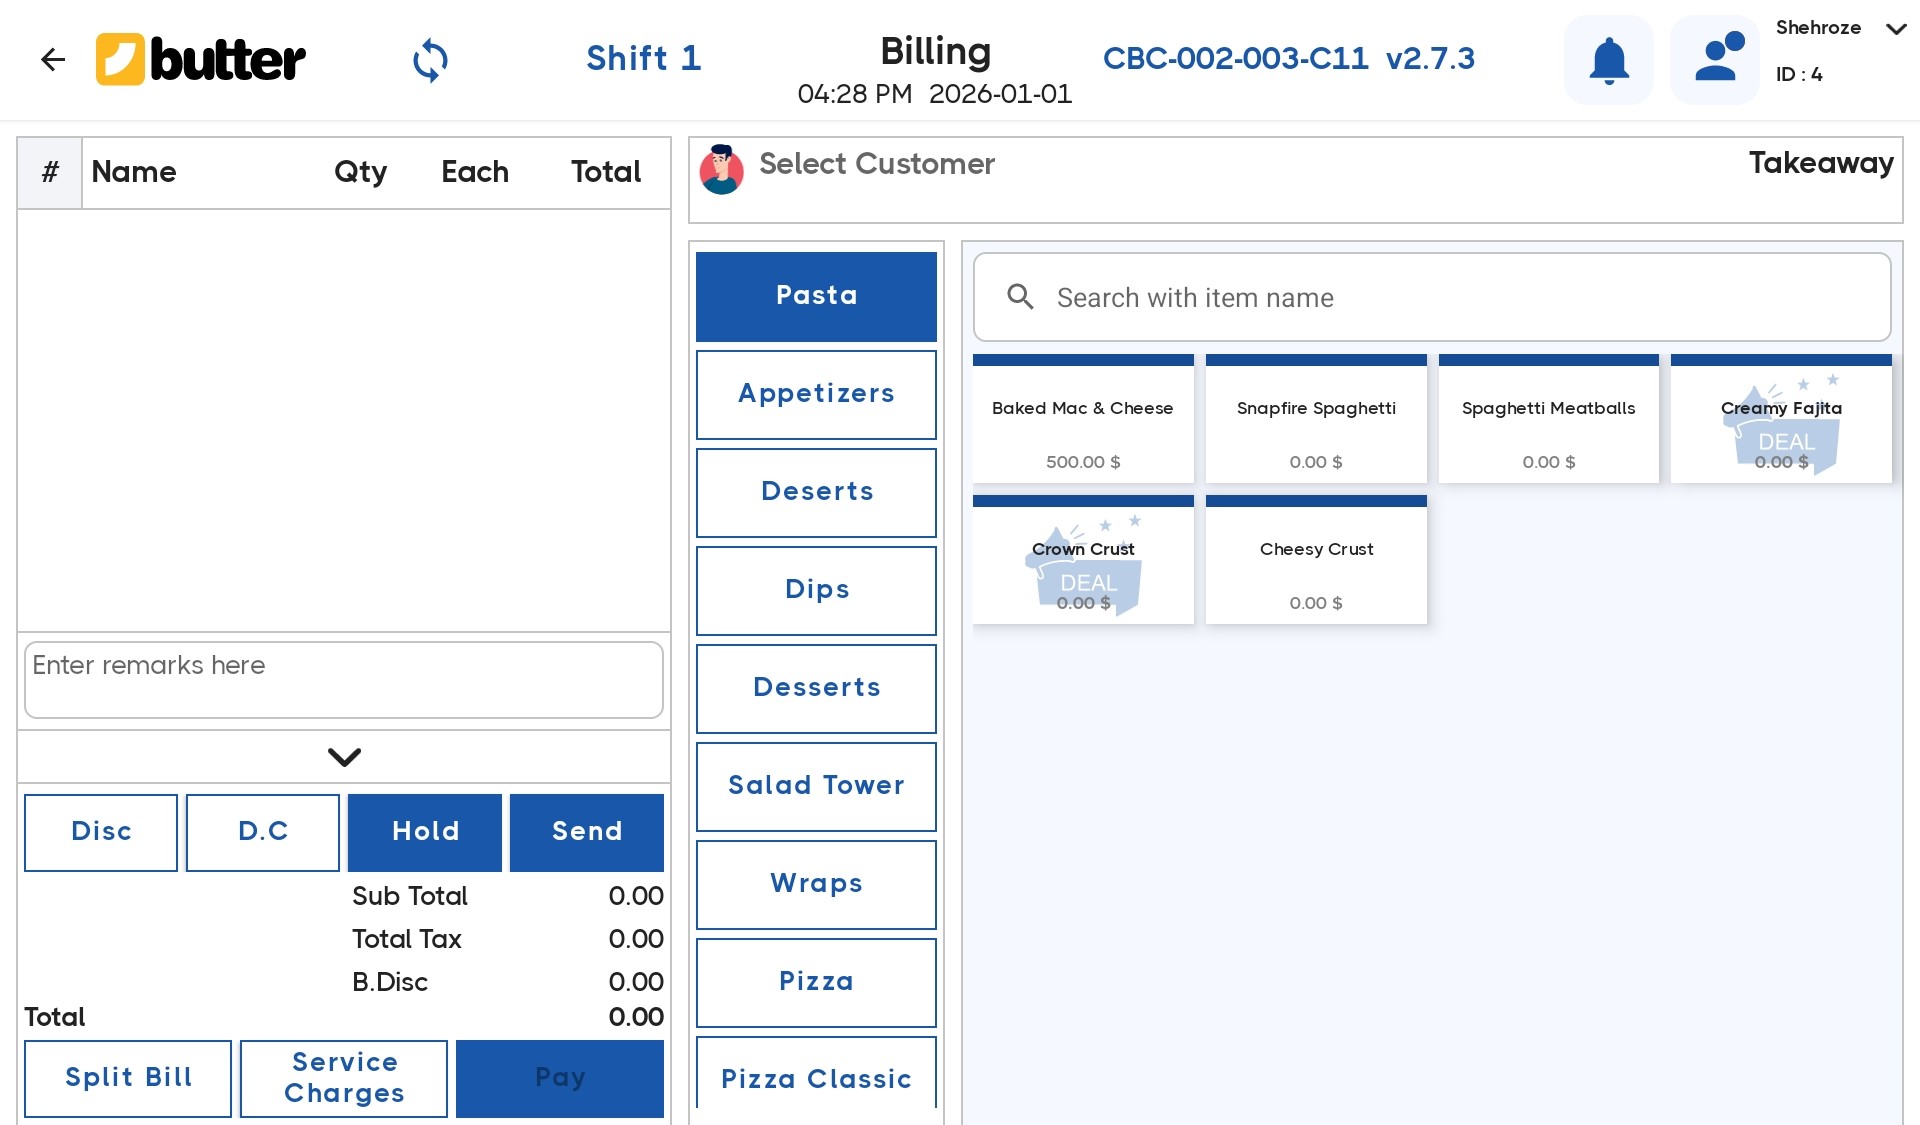The width and height of the screenshot is (1920, 1125).
Task: Click the back arrow to leave Billing
Action: [x=53, y=59]
